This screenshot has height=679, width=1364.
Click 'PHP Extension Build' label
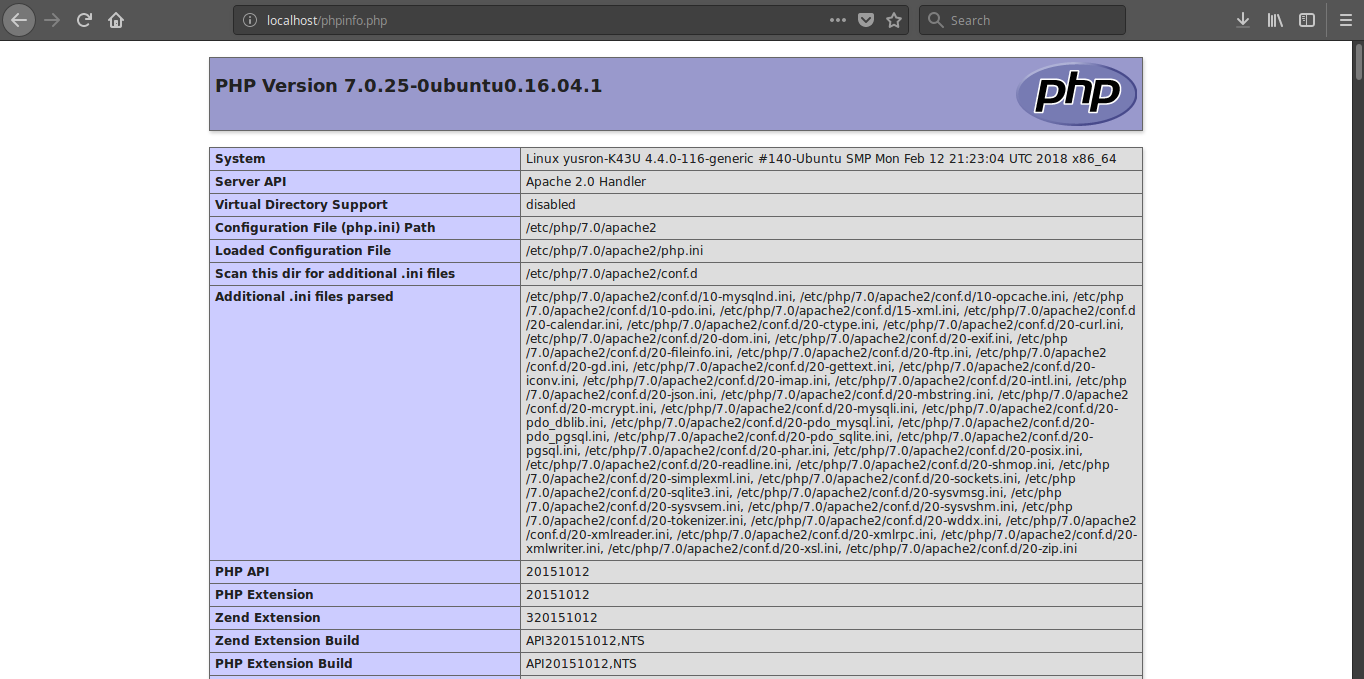click(284, 664)
